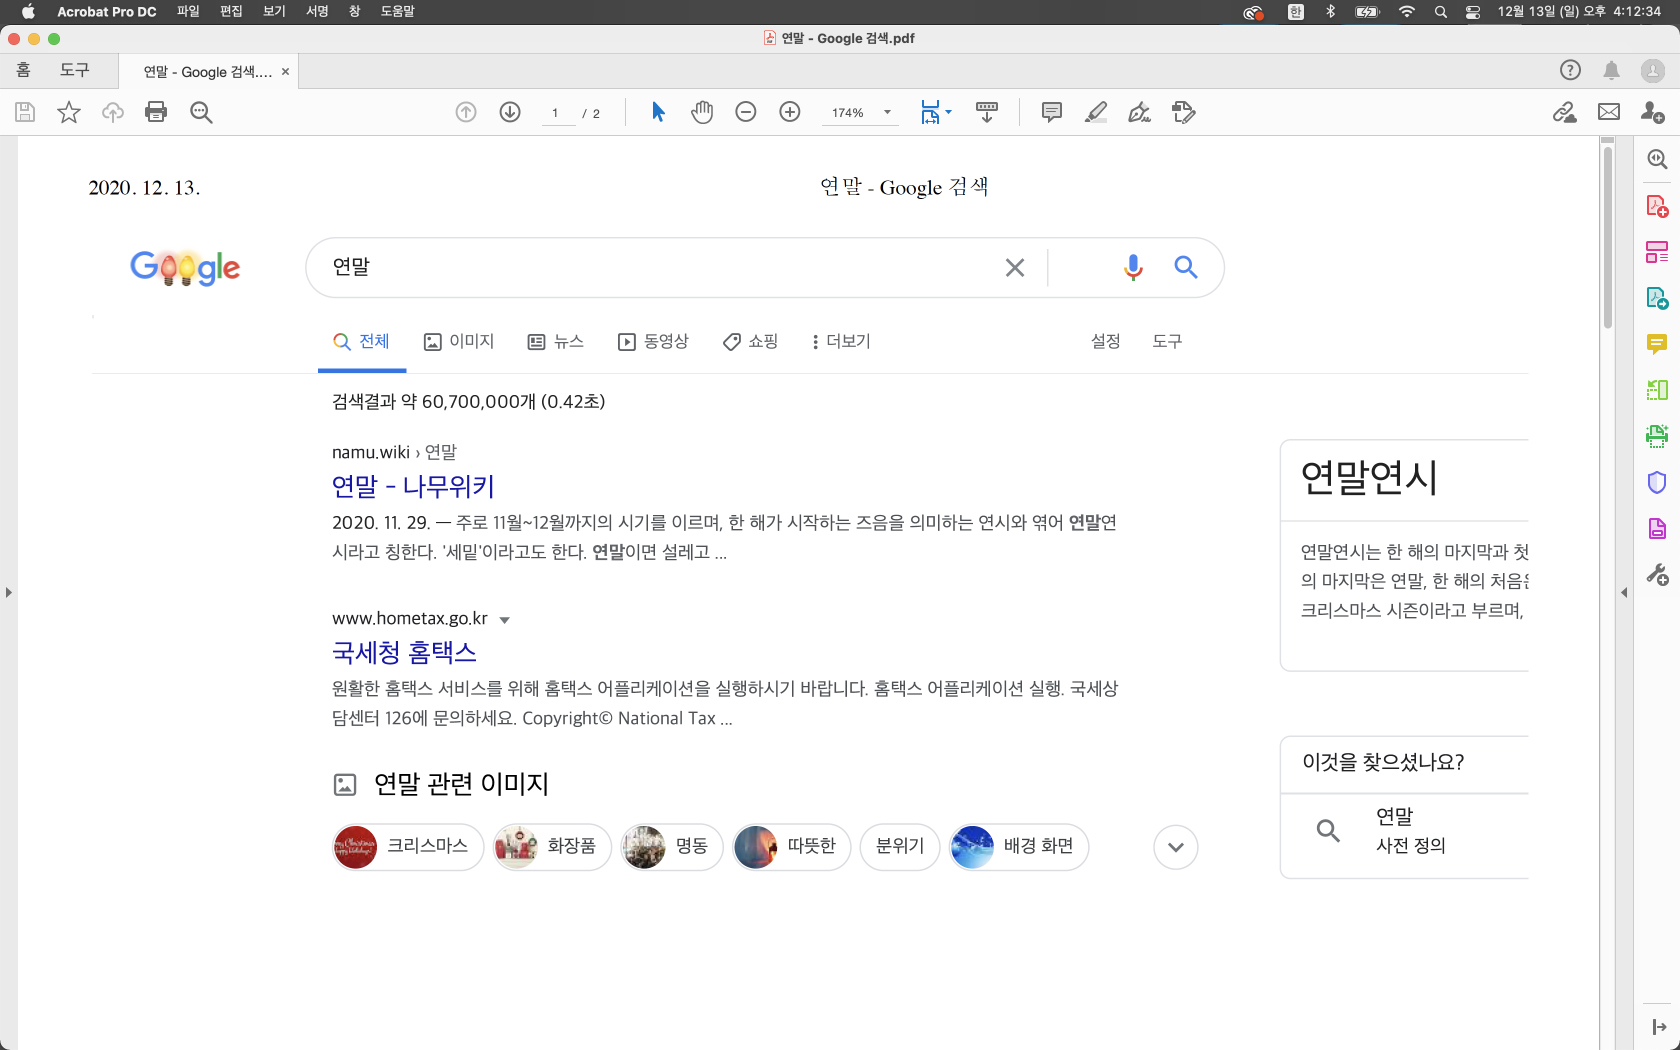Zoom out with minus icon

tap(746, 112)
